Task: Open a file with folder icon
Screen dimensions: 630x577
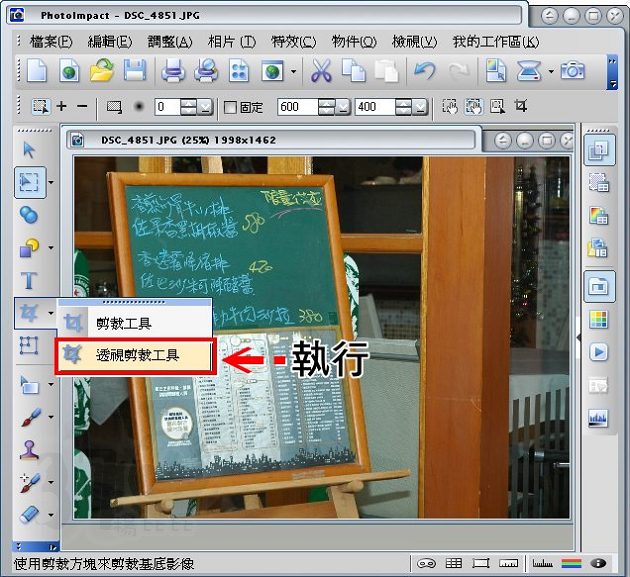Action: point(102,72)
